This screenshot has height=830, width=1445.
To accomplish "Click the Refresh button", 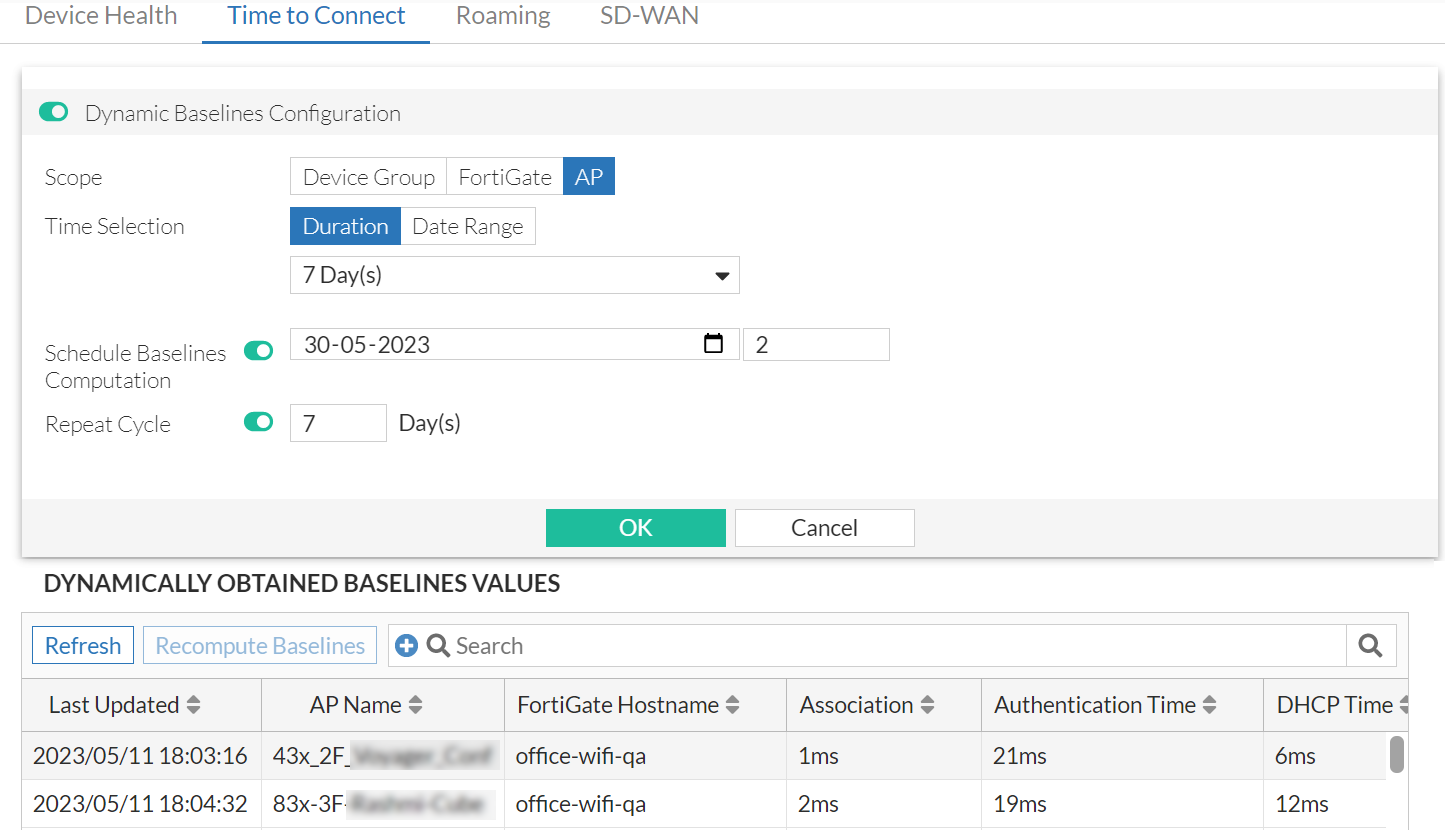I will tap(83, 646).
